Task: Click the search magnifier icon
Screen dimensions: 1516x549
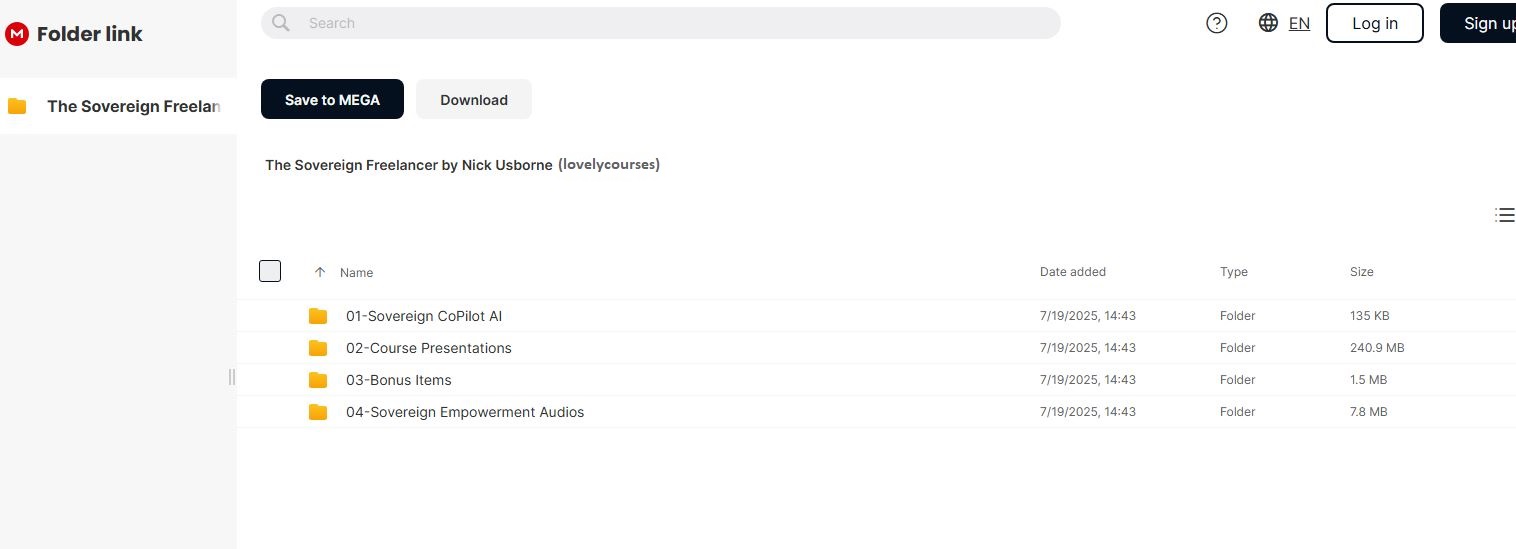Action: (x=281, y=23)
